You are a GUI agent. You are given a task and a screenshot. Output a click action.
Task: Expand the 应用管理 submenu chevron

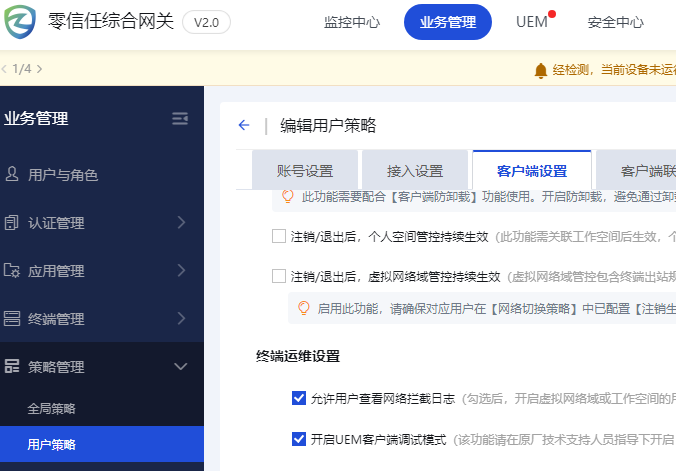(181, 271)
